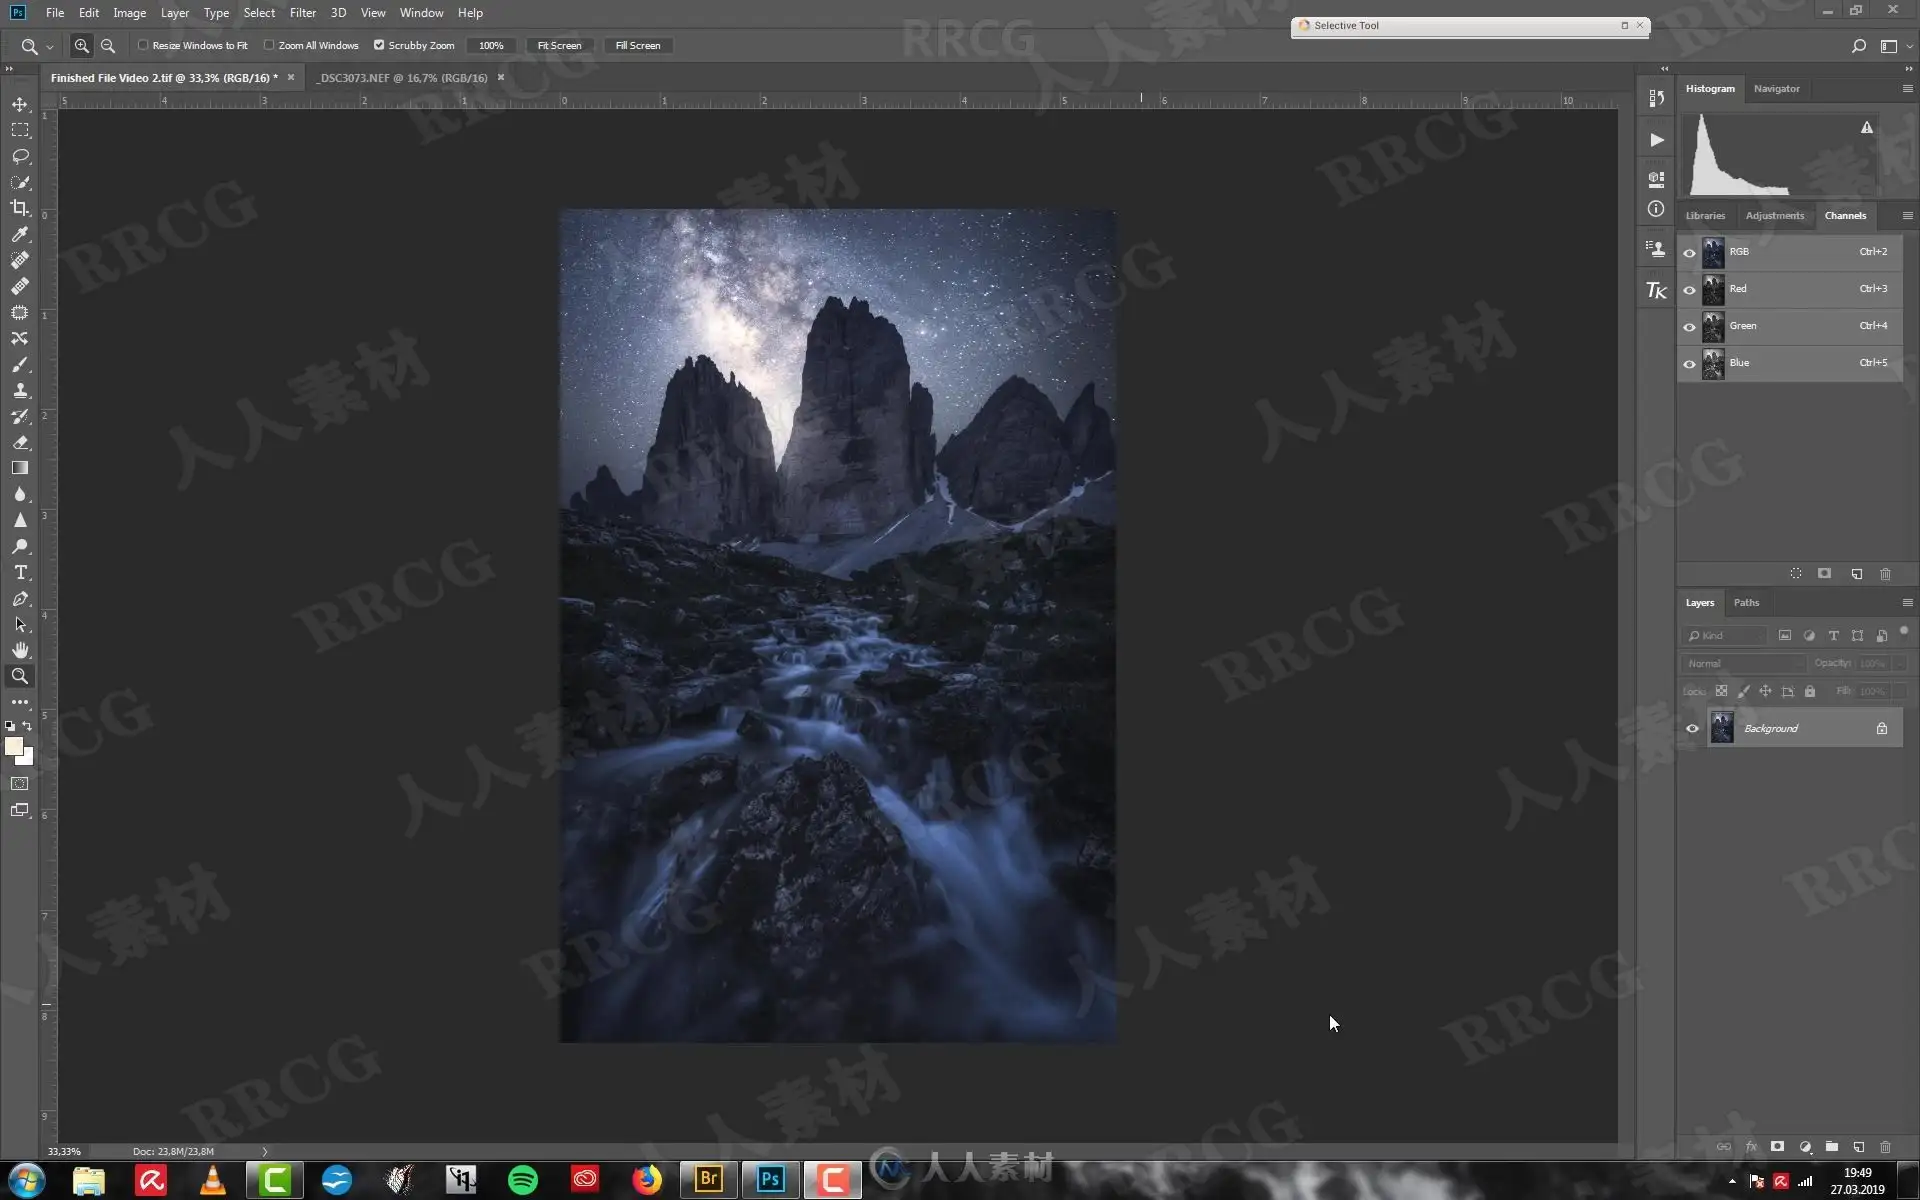Open Normal blend mode dropdown
Image resolution: width=1920 pixels, height=1200 pixels.
pos(1743,664)
